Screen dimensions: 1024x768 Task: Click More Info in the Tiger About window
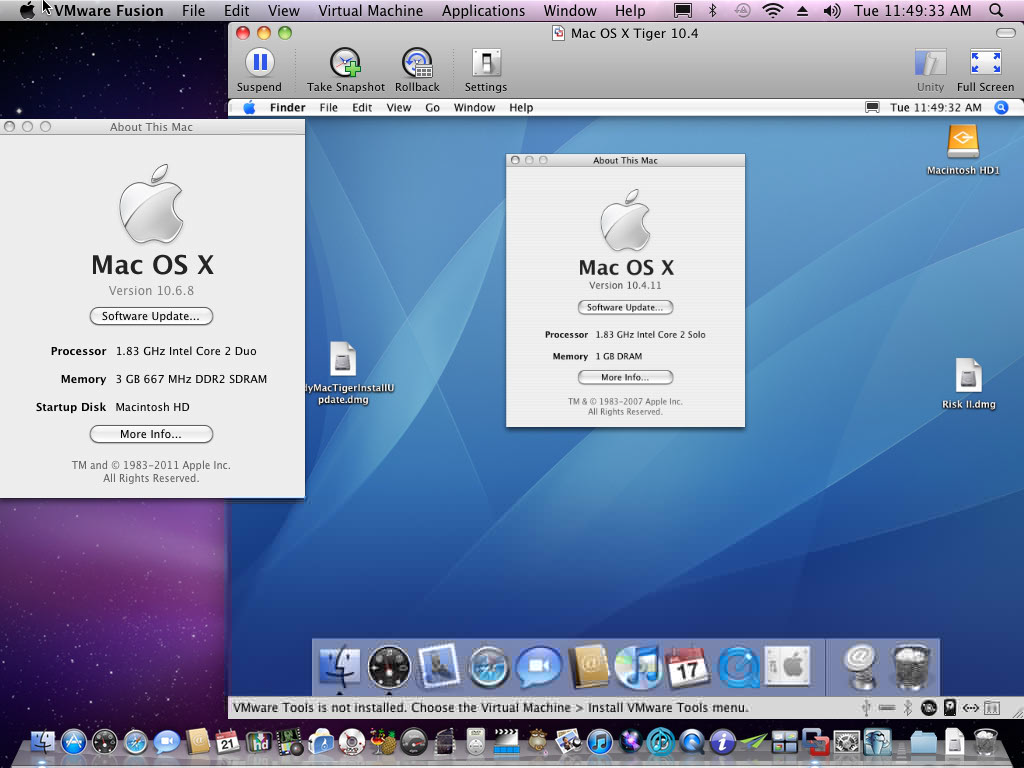coord(625,377)
